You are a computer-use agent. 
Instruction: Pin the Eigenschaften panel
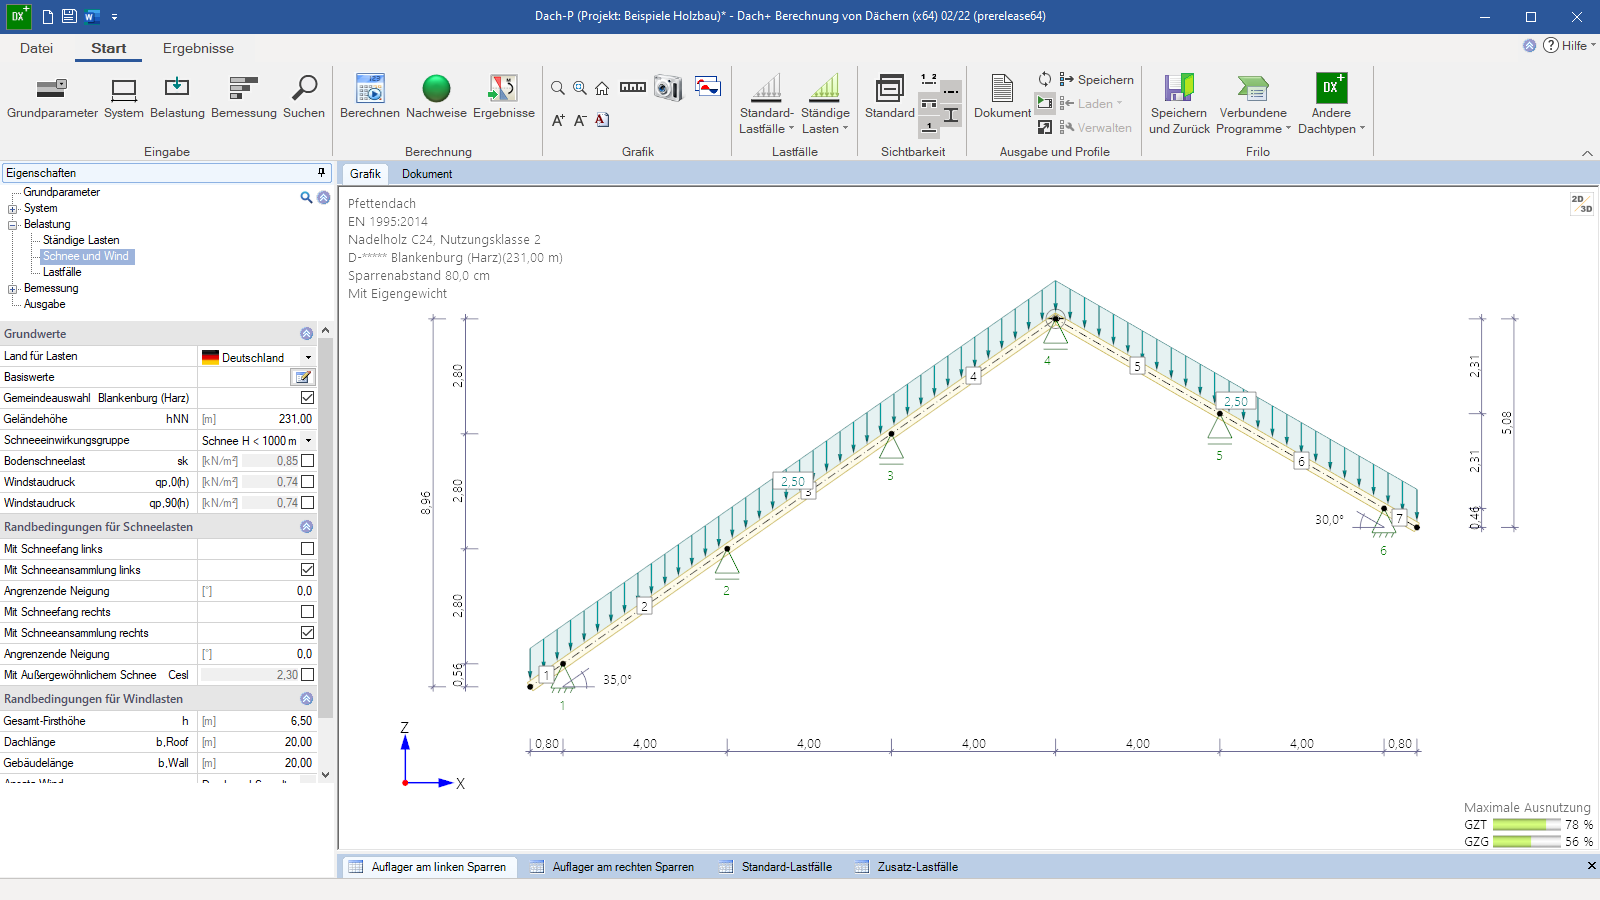[321, 173]
